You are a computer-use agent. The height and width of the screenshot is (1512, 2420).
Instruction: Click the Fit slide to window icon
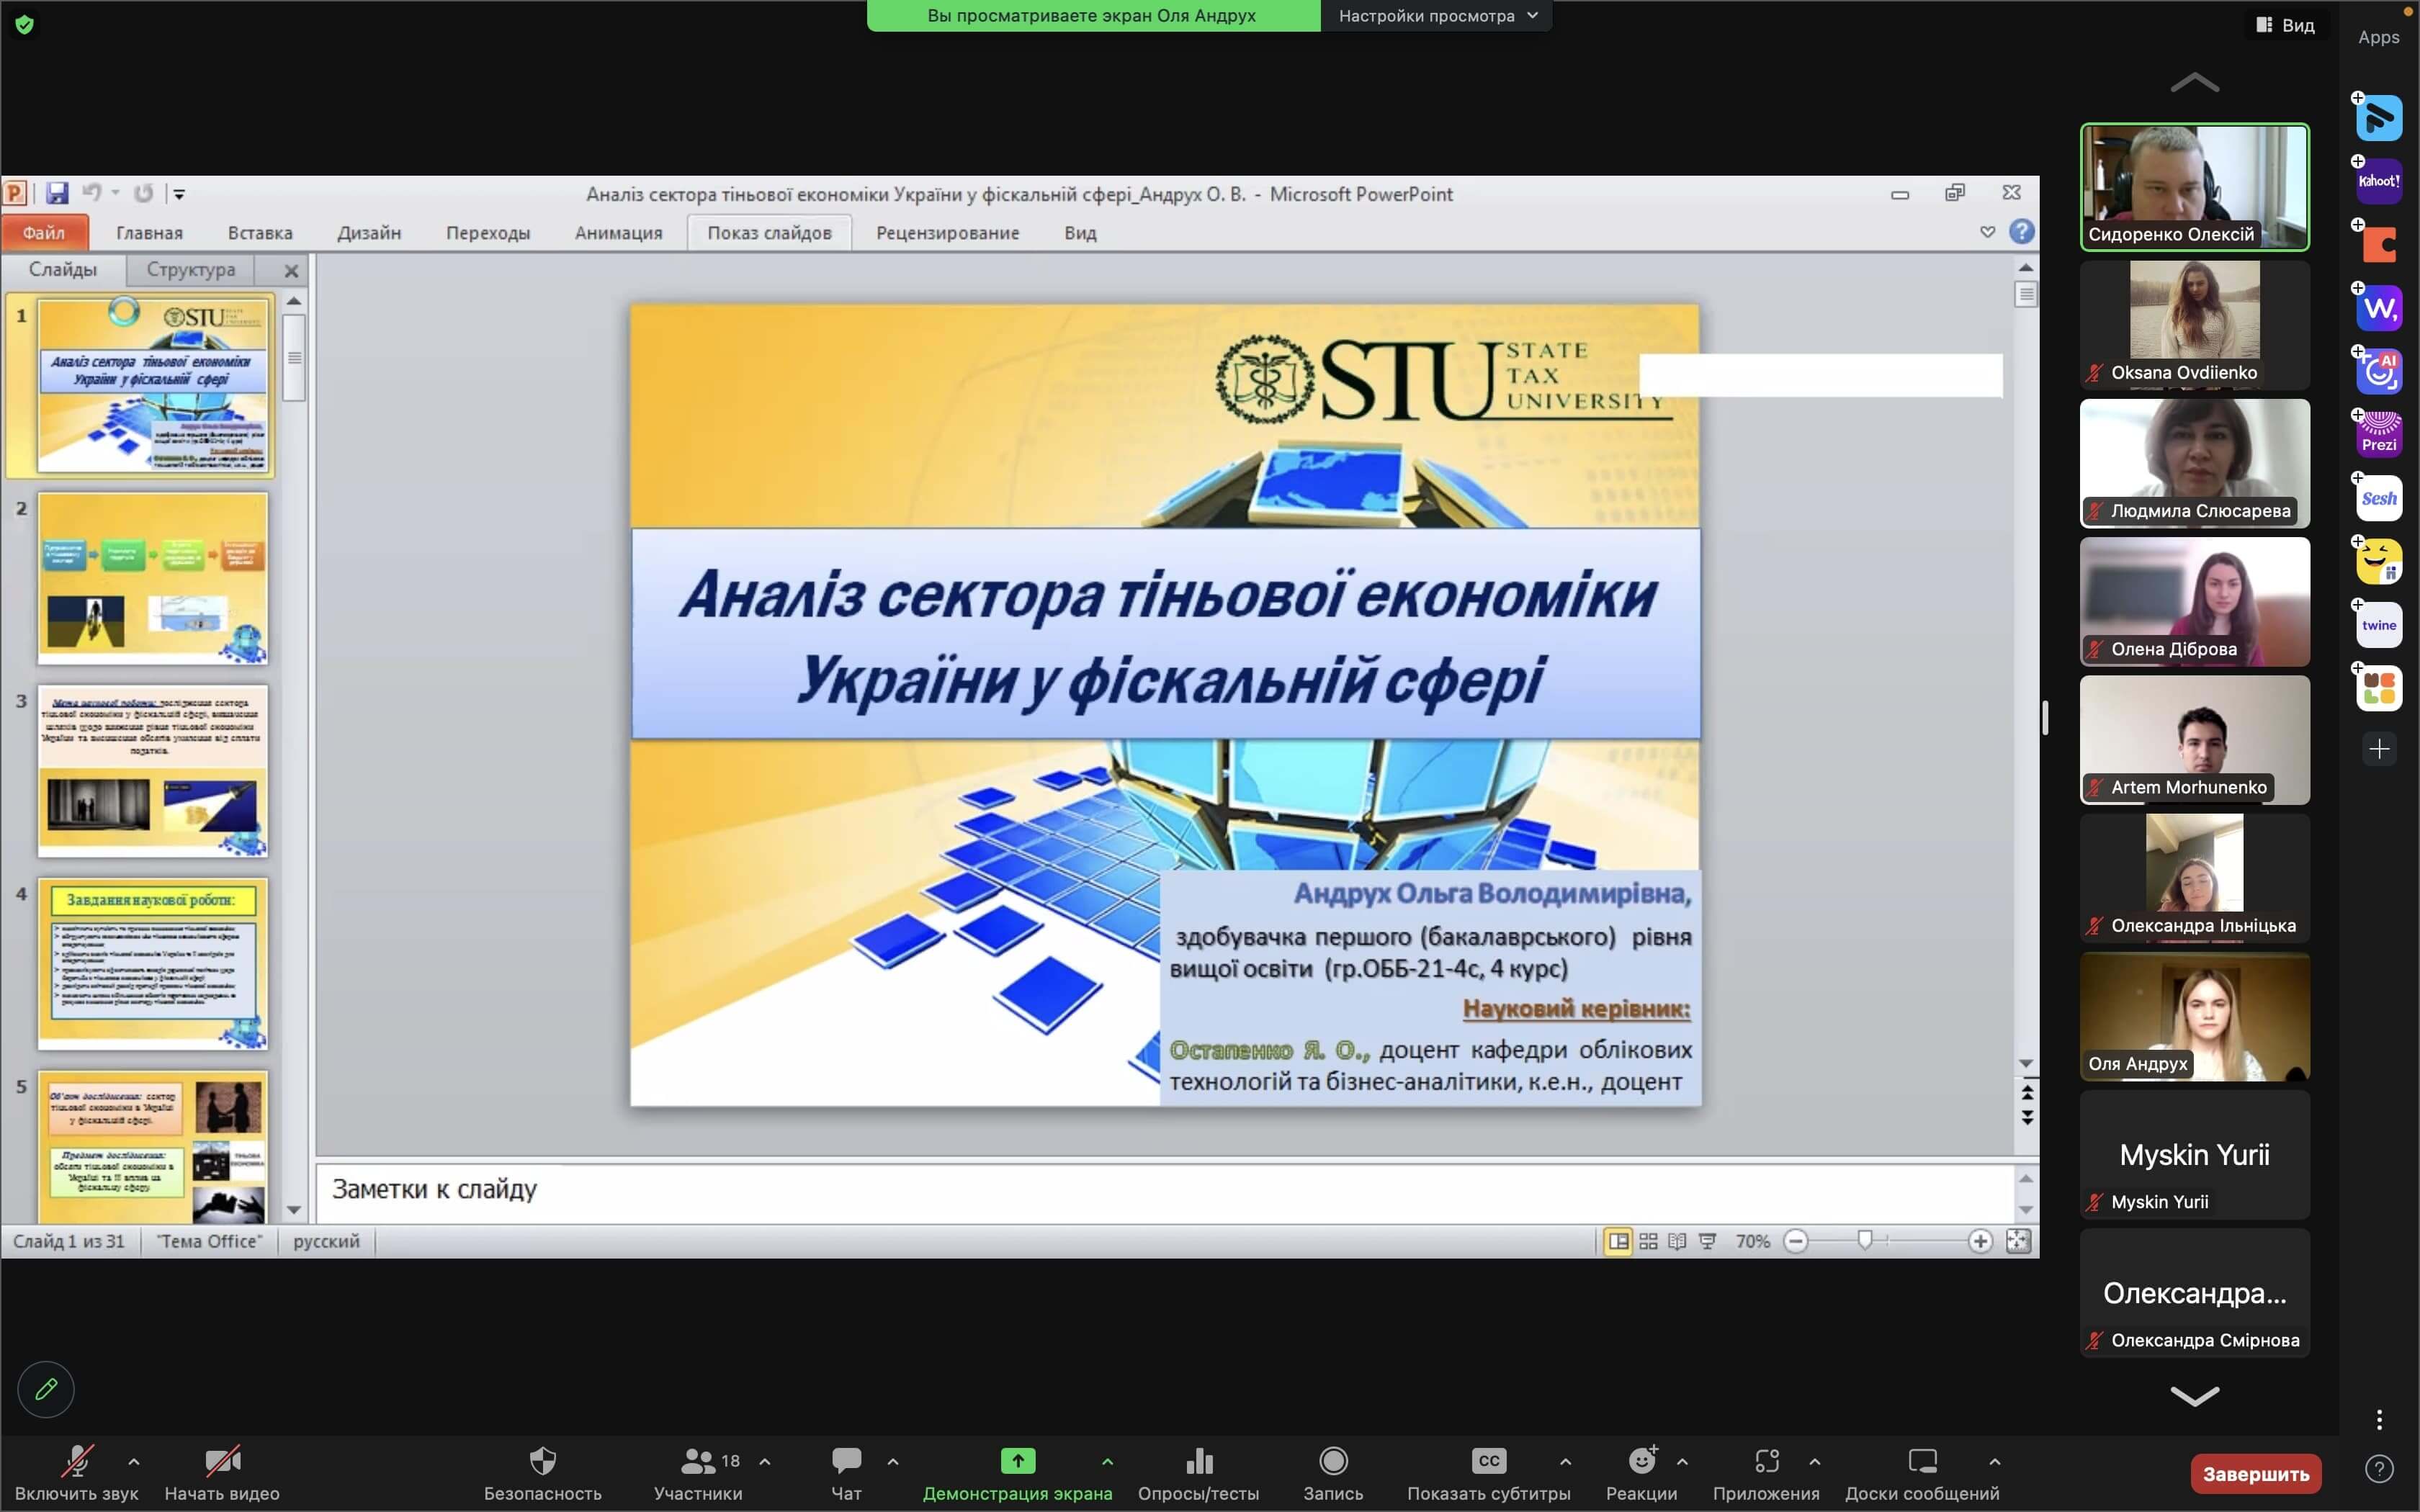(x=2018, y=1241)
